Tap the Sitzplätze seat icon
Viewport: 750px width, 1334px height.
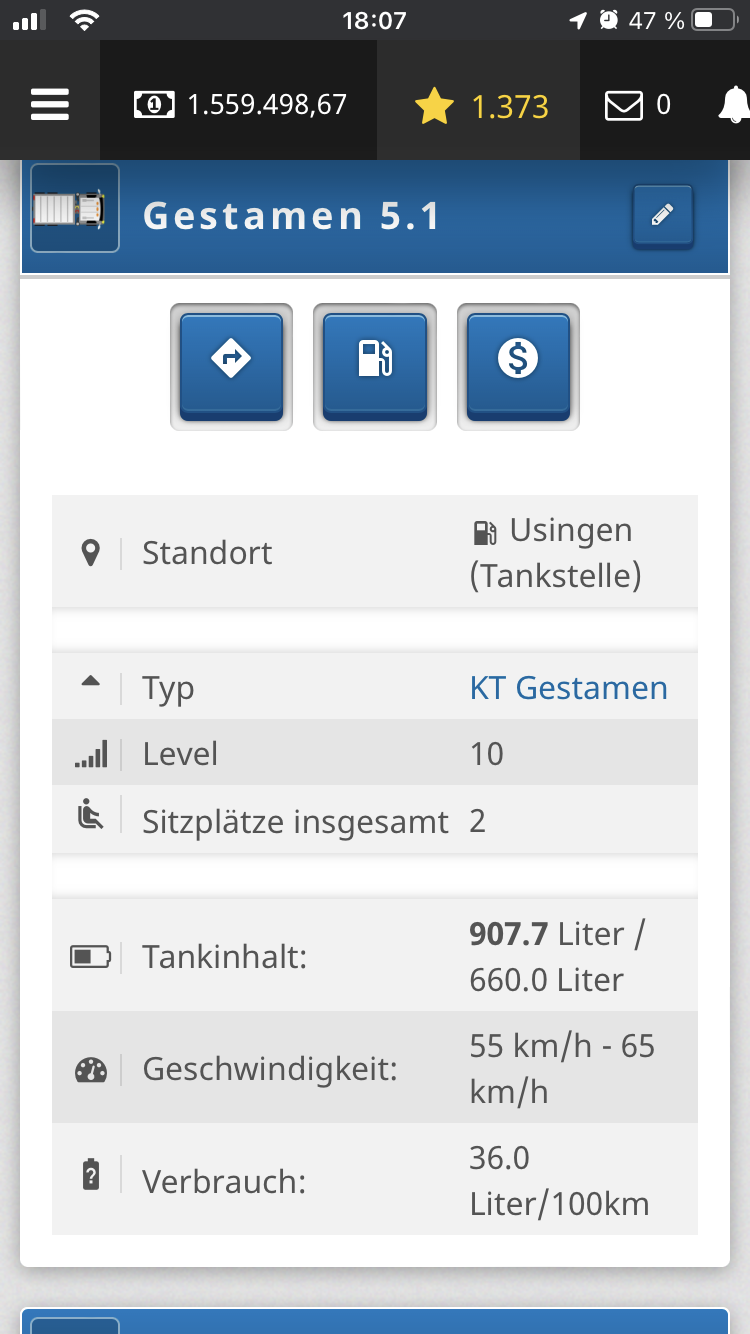pos(90,817)
